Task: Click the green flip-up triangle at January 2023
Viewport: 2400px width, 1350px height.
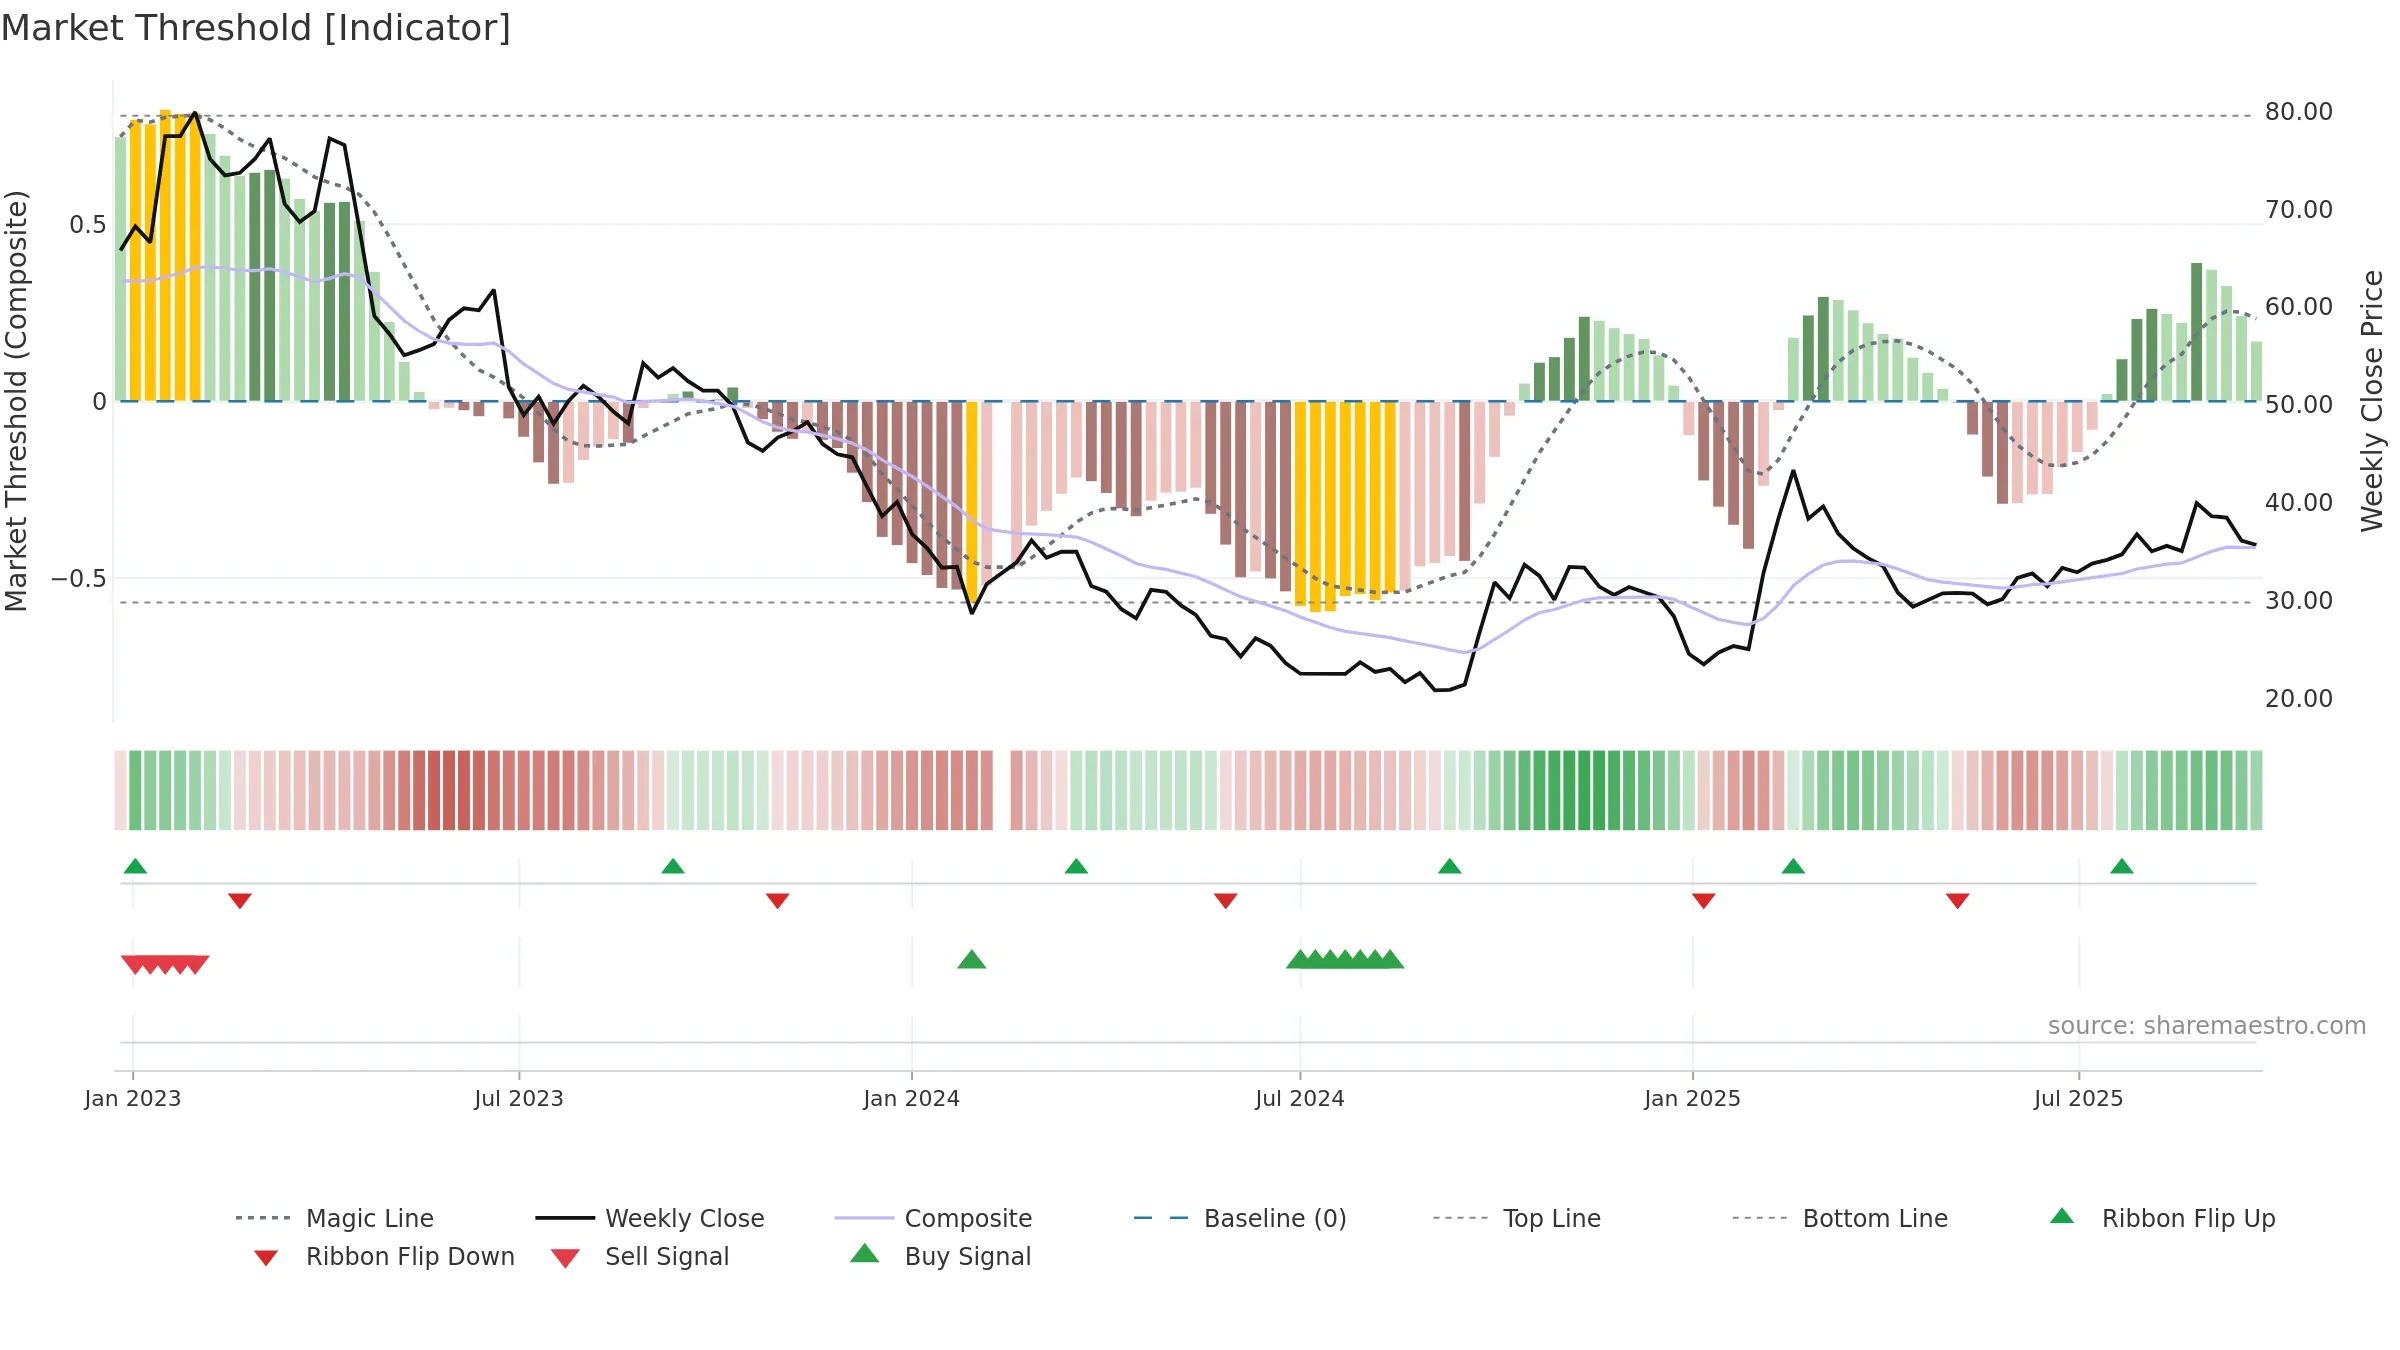Action: (135, 866)
